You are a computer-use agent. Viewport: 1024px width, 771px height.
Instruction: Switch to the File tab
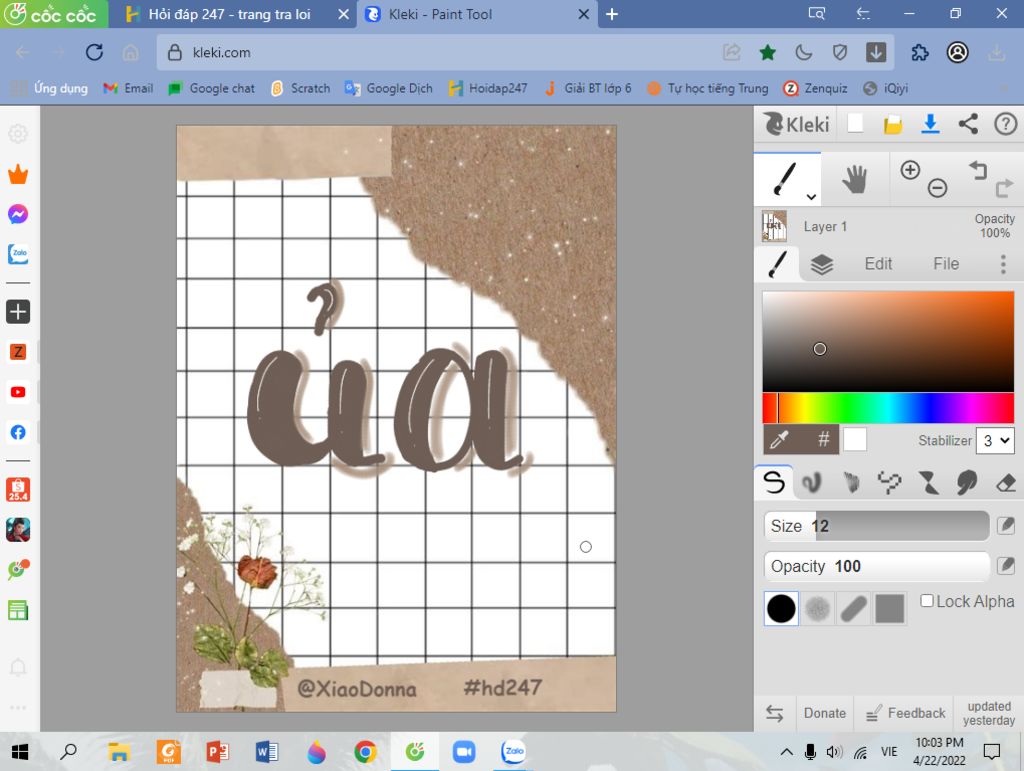(946, 264)
